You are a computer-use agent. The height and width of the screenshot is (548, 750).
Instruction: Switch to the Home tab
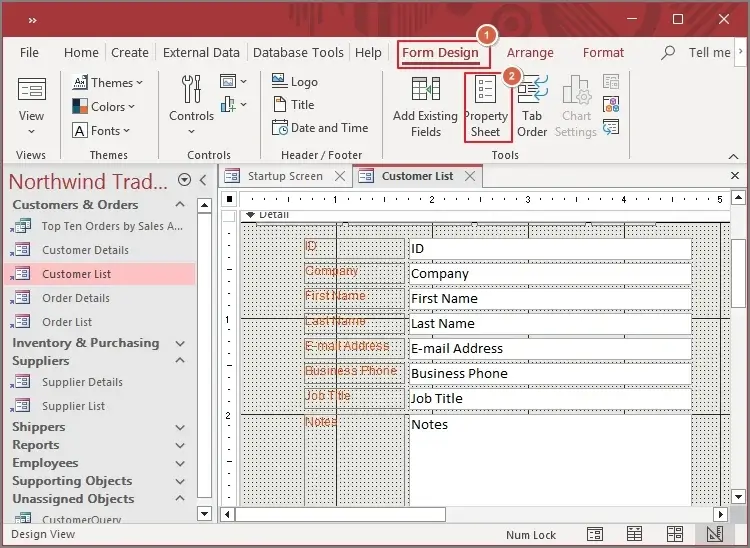(x=81, y=53)
